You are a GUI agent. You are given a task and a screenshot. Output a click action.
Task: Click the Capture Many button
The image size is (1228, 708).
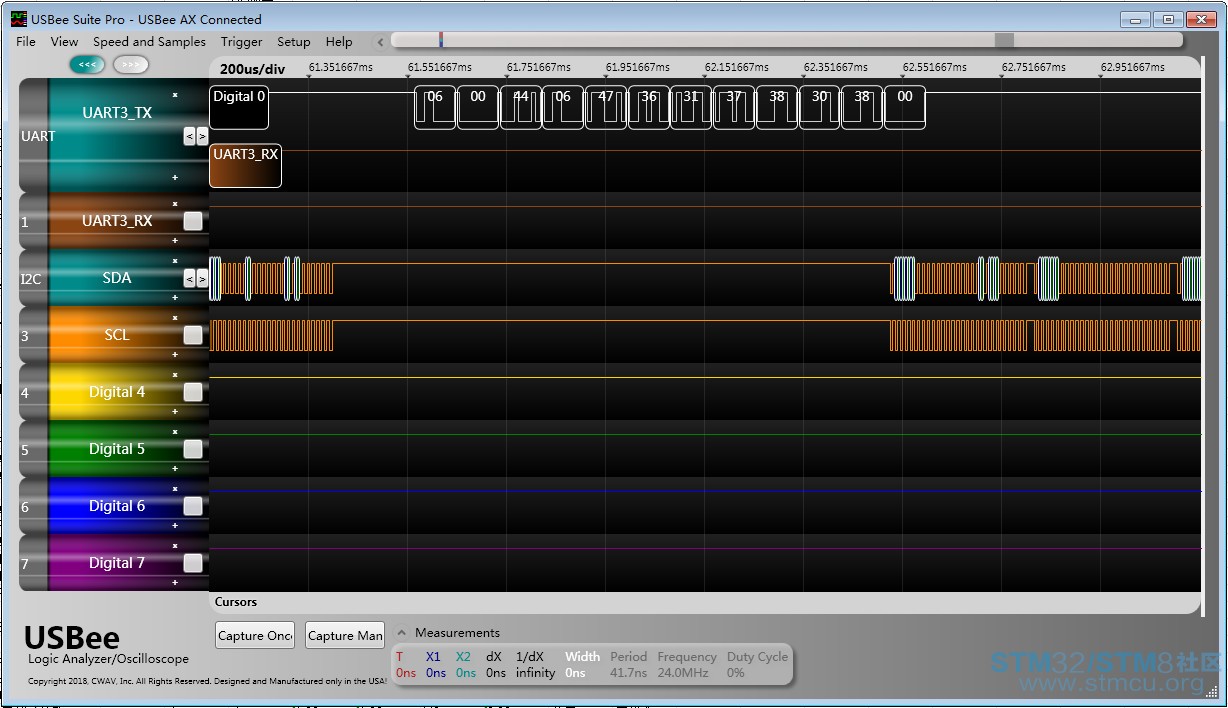coord(345,635)
